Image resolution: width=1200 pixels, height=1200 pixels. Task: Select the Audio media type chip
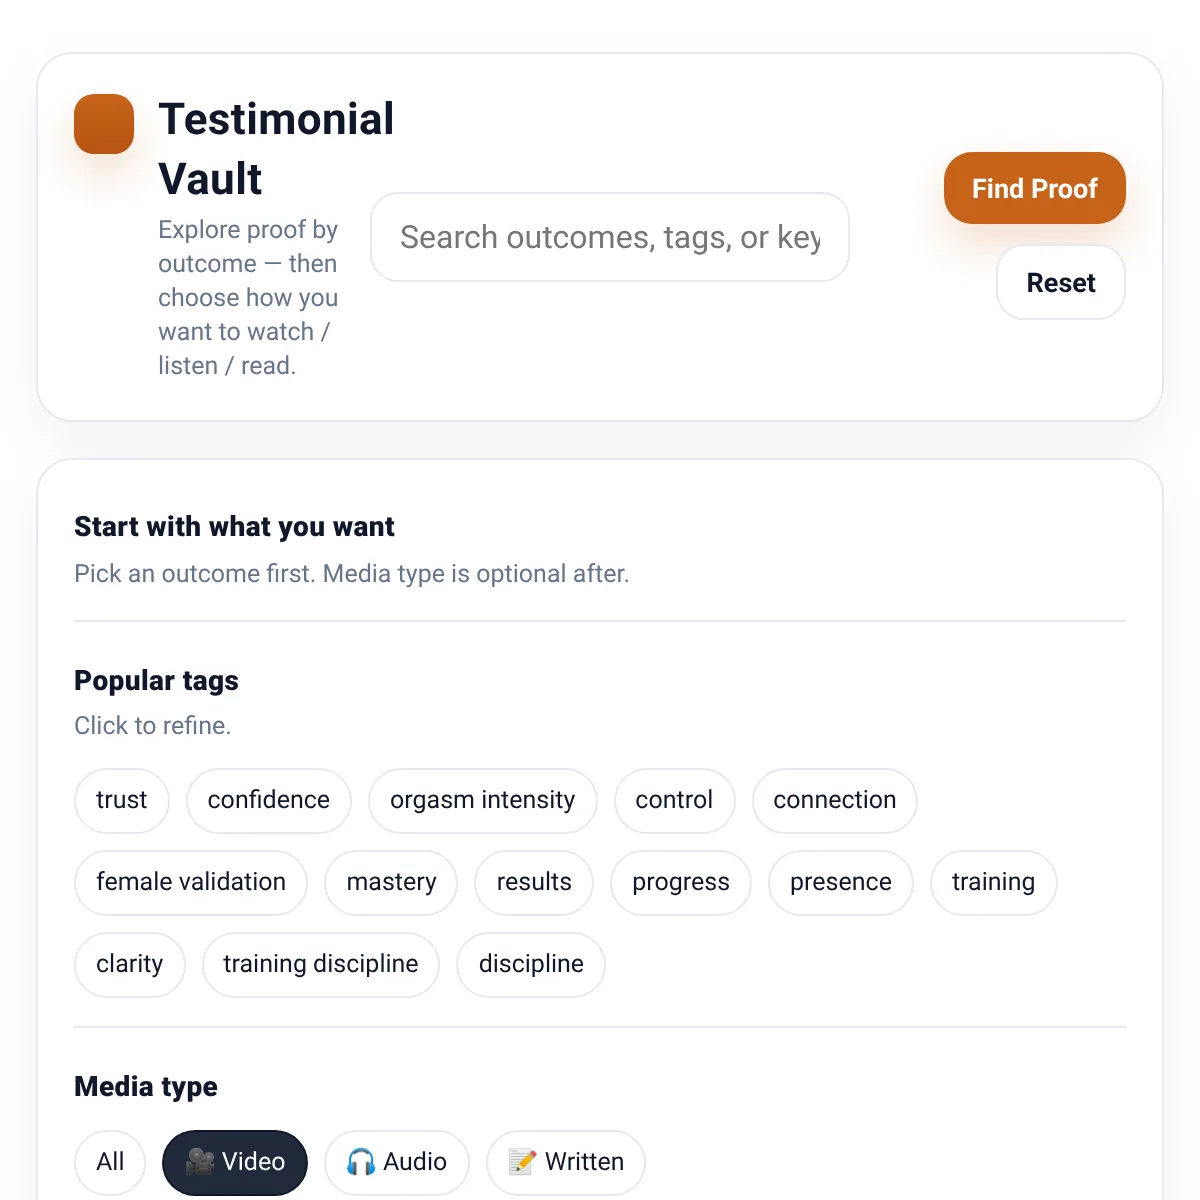click(x=397, y=1162)
